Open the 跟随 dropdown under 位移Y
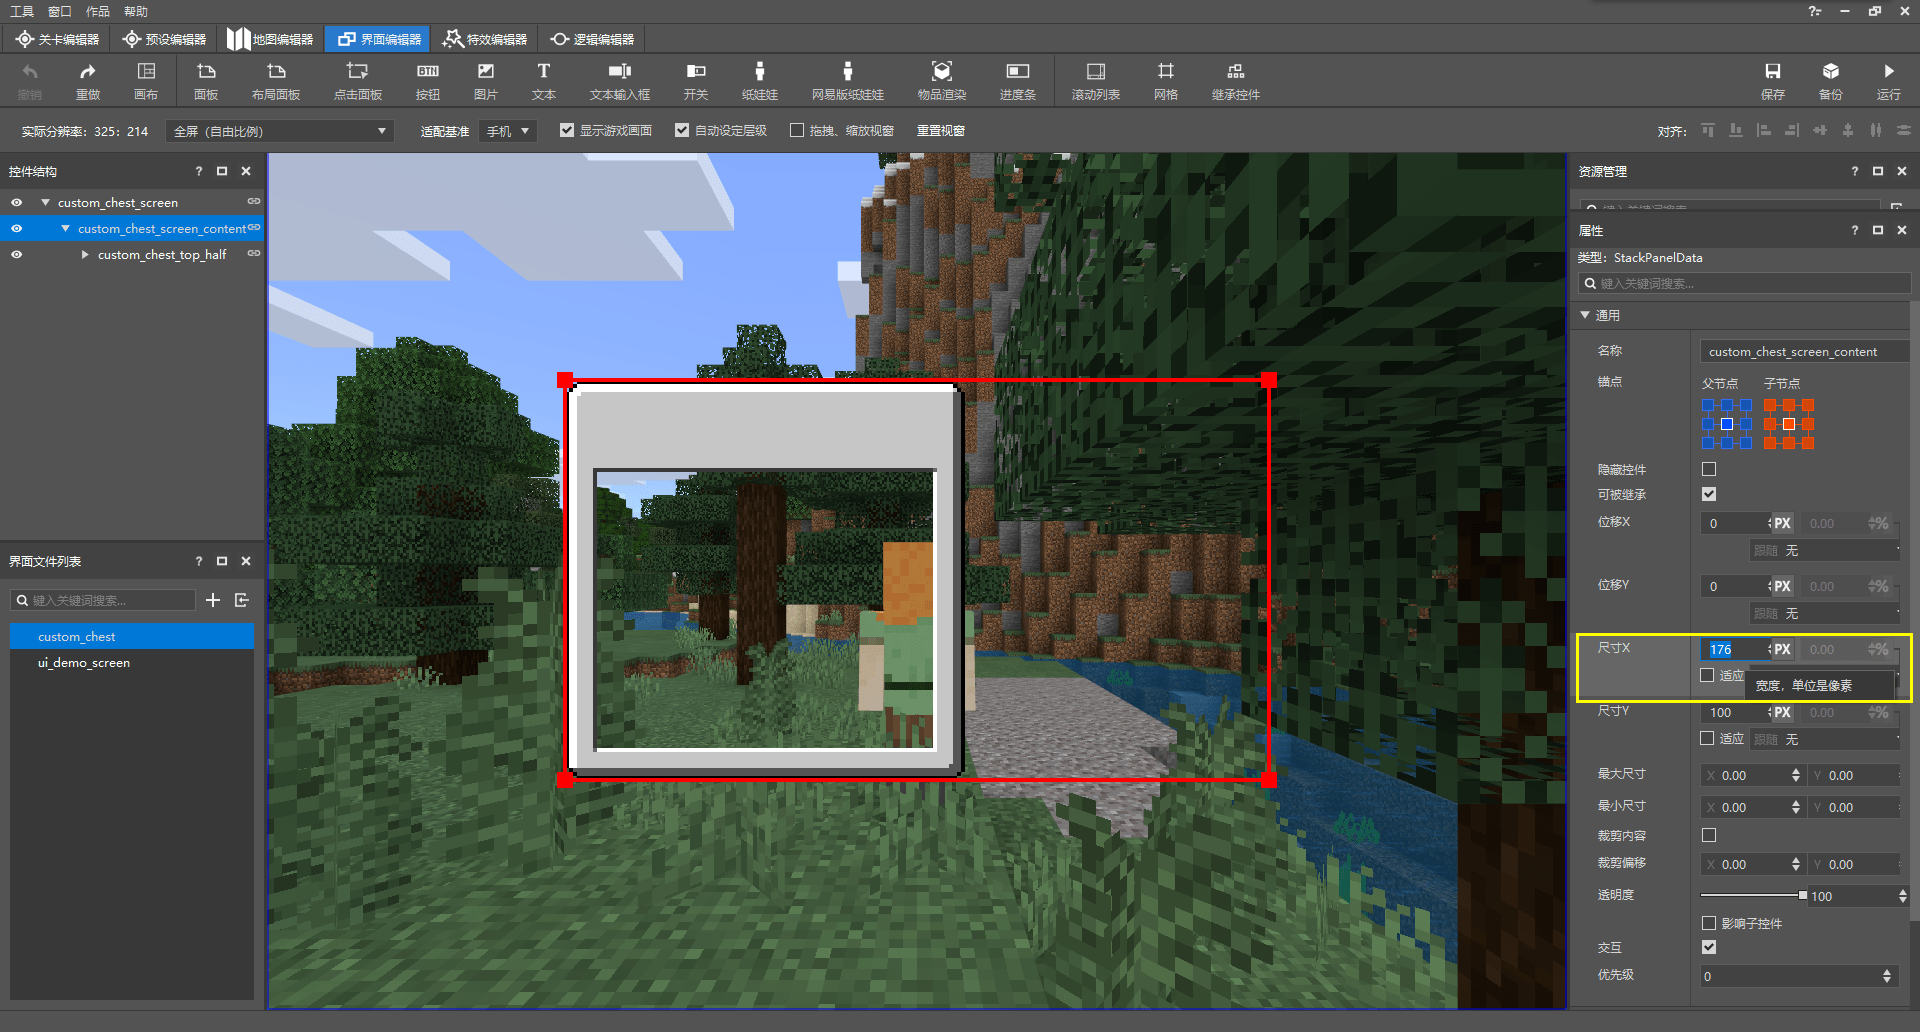 tap(1825, 614)
